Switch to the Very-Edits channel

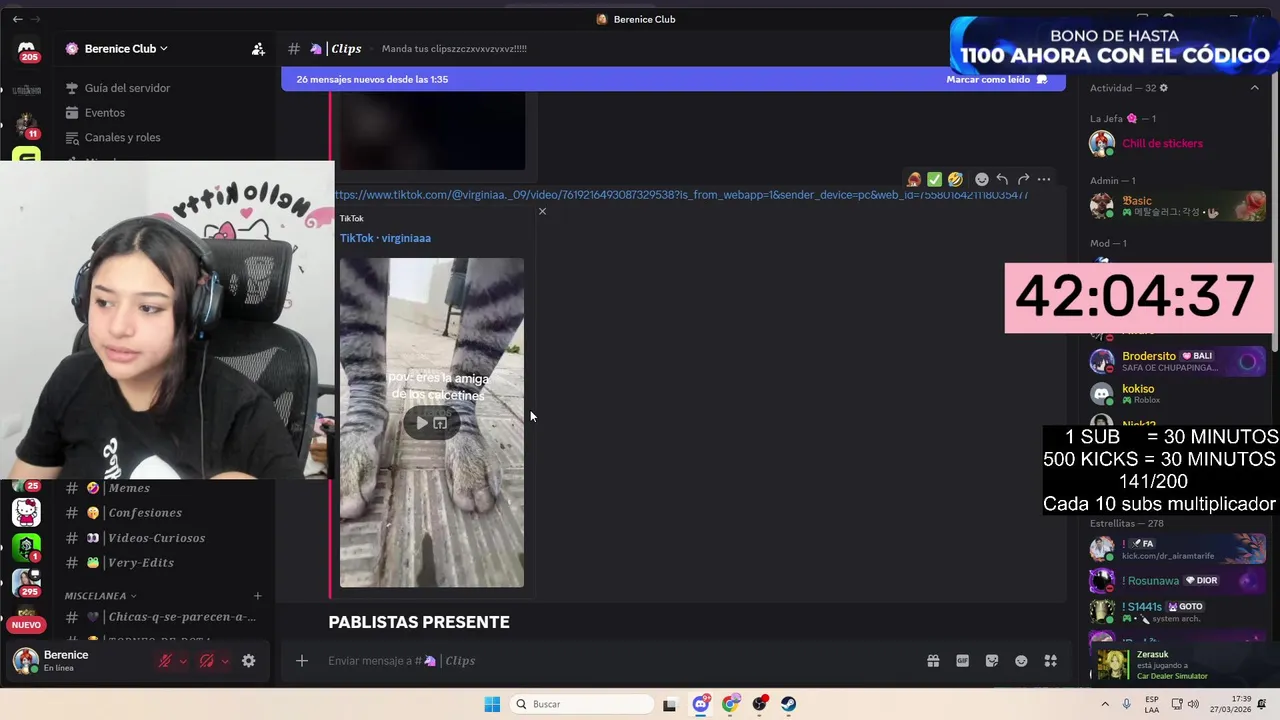(x=141, y=563)
